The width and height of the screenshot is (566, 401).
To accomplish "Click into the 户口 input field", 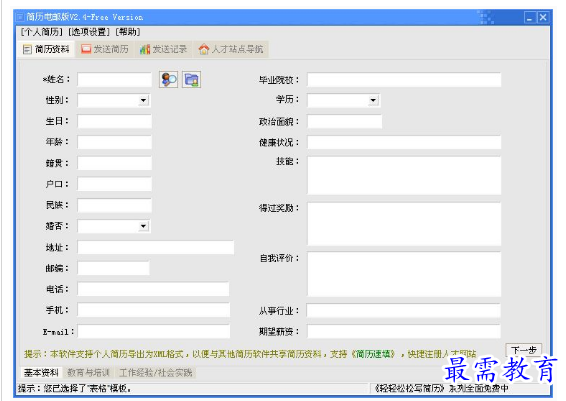I will (x=114, y=184).
